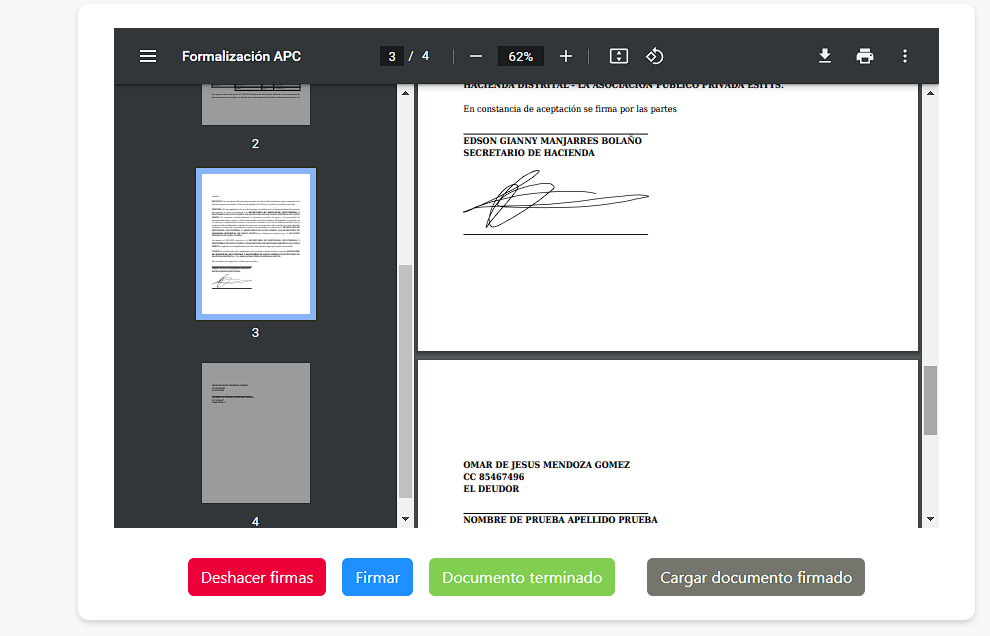Click the En constancia de aceptación sentence

coord(570,109)
